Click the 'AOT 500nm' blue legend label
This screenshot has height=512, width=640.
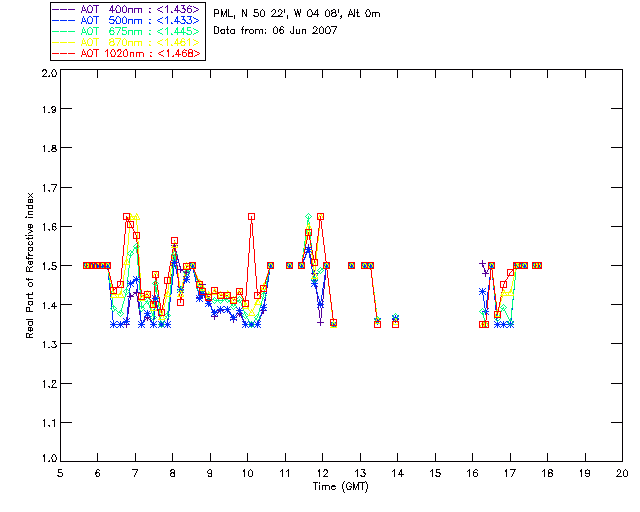pyautogui.click(x=111, y=20)
